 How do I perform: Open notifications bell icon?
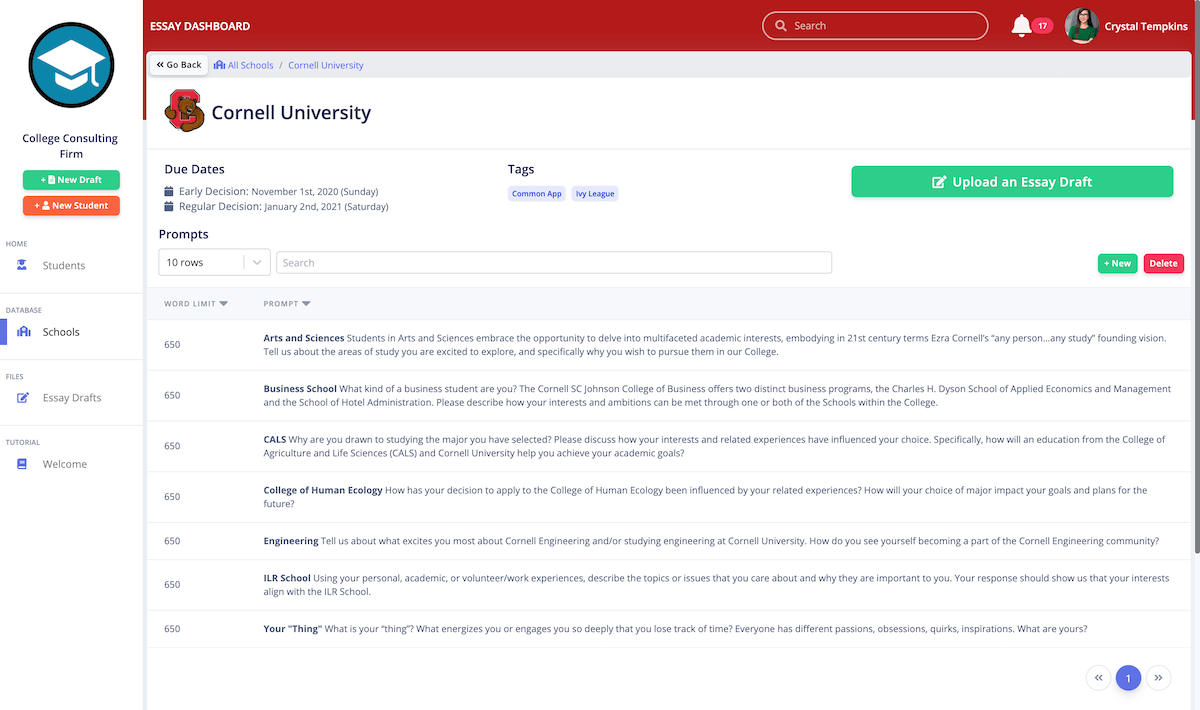click(x=1021, y=25)
